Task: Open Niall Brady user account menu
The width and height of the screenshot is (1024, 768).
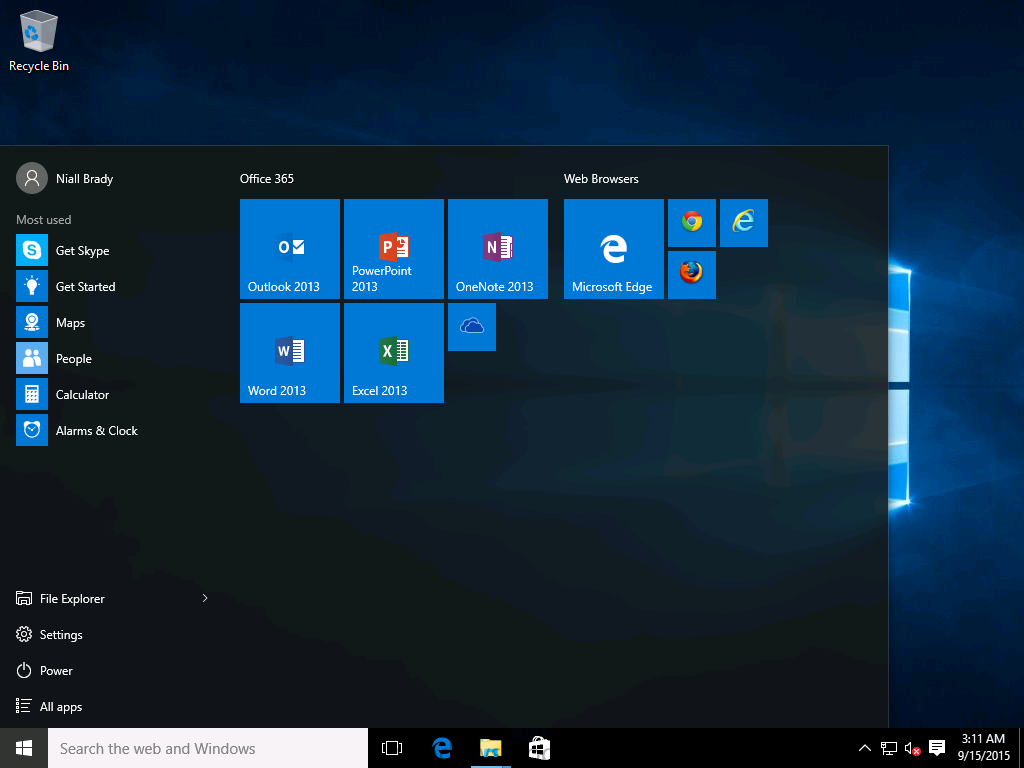Action: click(65, 178)
